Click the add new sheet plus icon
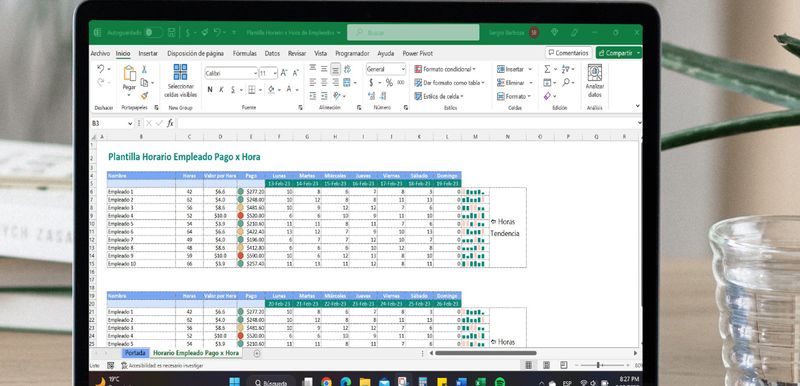 coord(257,353)
